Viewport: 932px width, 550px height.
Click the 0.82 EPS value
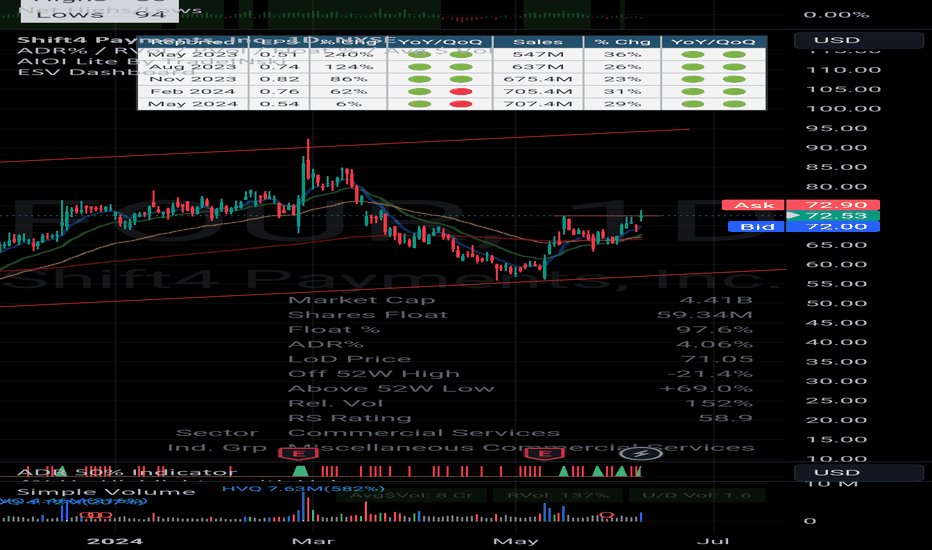pyautogui.click(x=279, y=79)
